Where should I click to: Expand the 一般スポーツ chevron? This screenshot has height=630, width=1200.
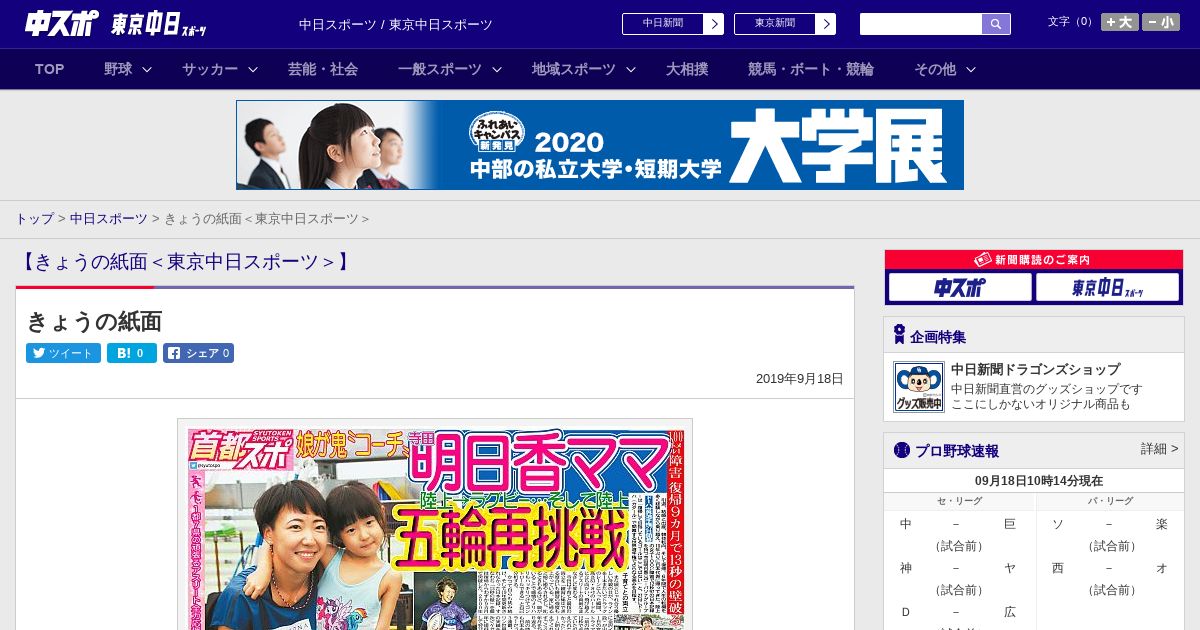(497, 69)
